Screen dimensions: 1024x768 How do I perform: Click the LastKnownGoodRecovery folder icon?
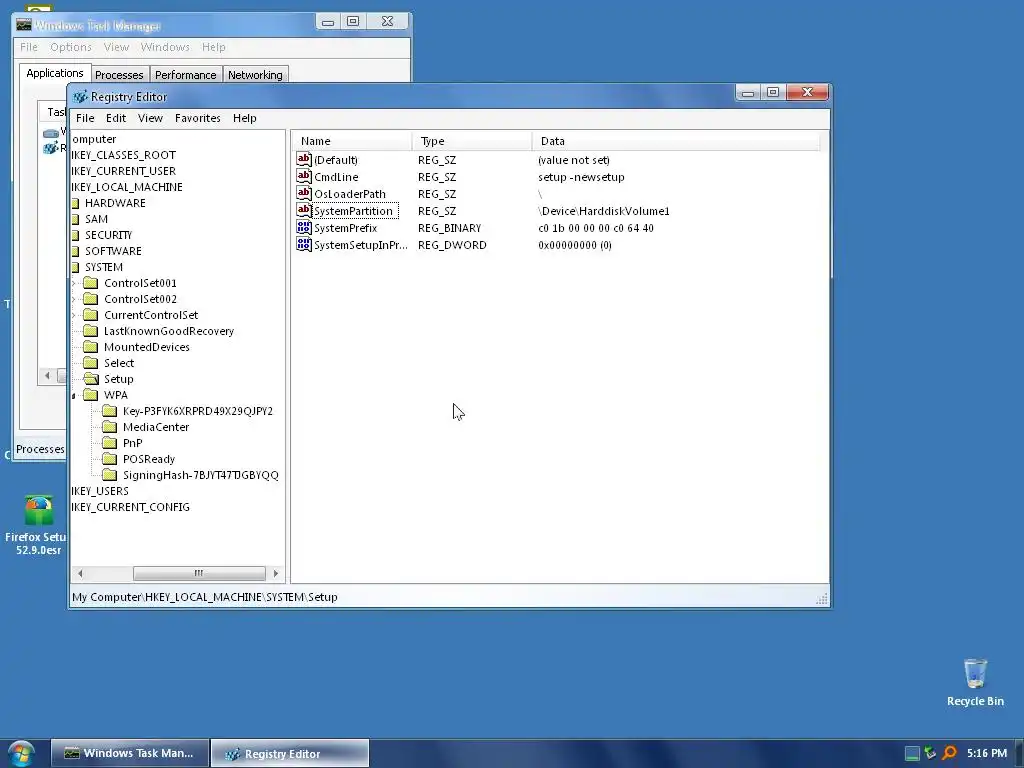point(91,331)
